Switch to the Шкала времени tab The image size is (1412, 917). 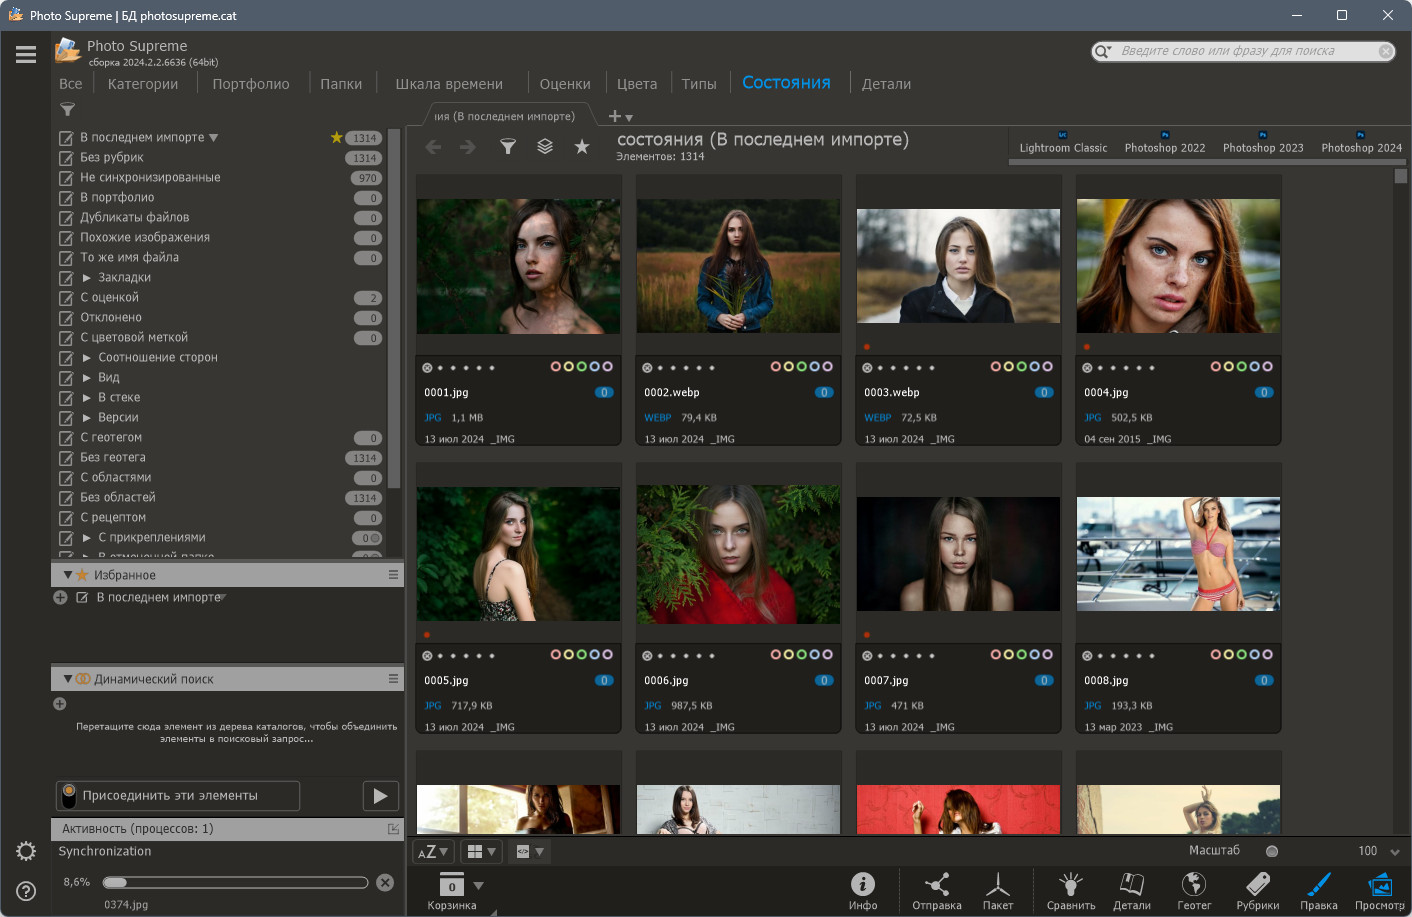[449, 84]
